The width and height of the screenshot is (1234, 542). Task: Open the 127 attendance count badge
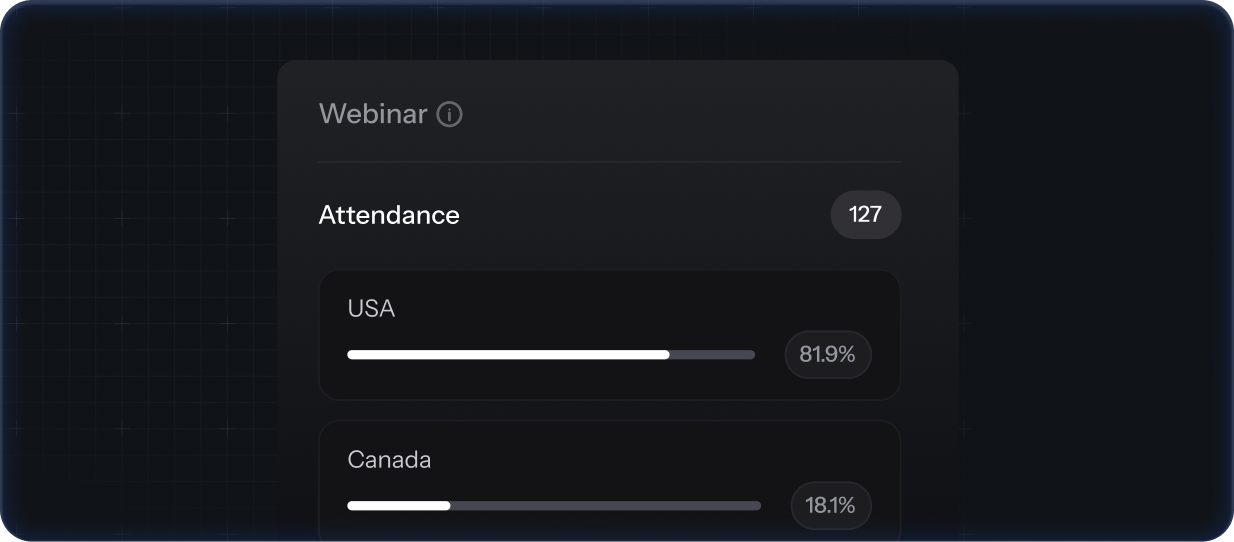pos(865,215)
